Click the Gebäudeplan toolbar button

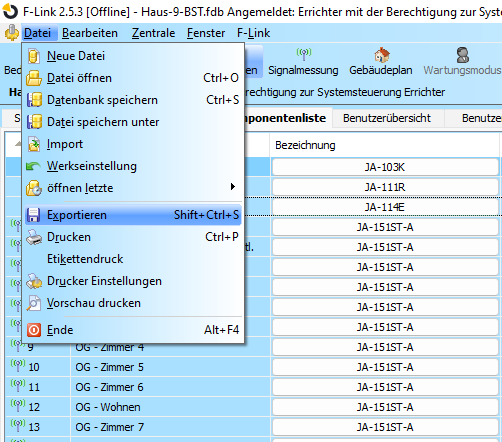point(381,62)
